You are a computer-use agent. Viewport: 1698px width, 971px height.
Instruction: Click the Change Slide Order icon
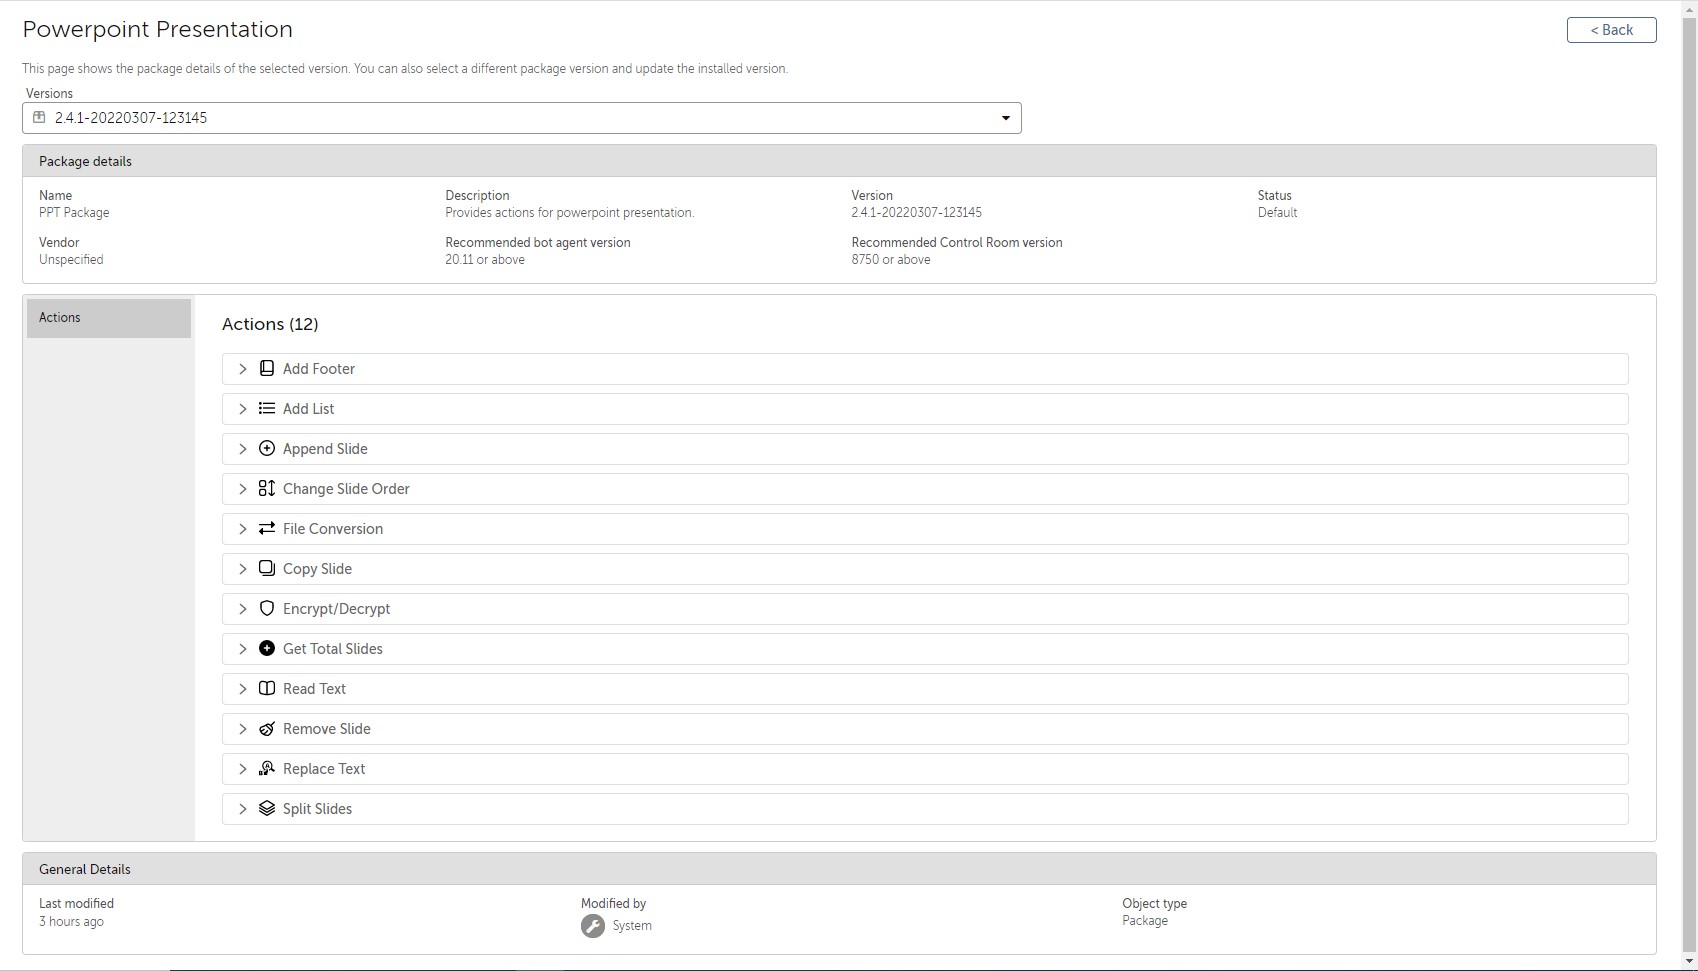tap(267, 489)
